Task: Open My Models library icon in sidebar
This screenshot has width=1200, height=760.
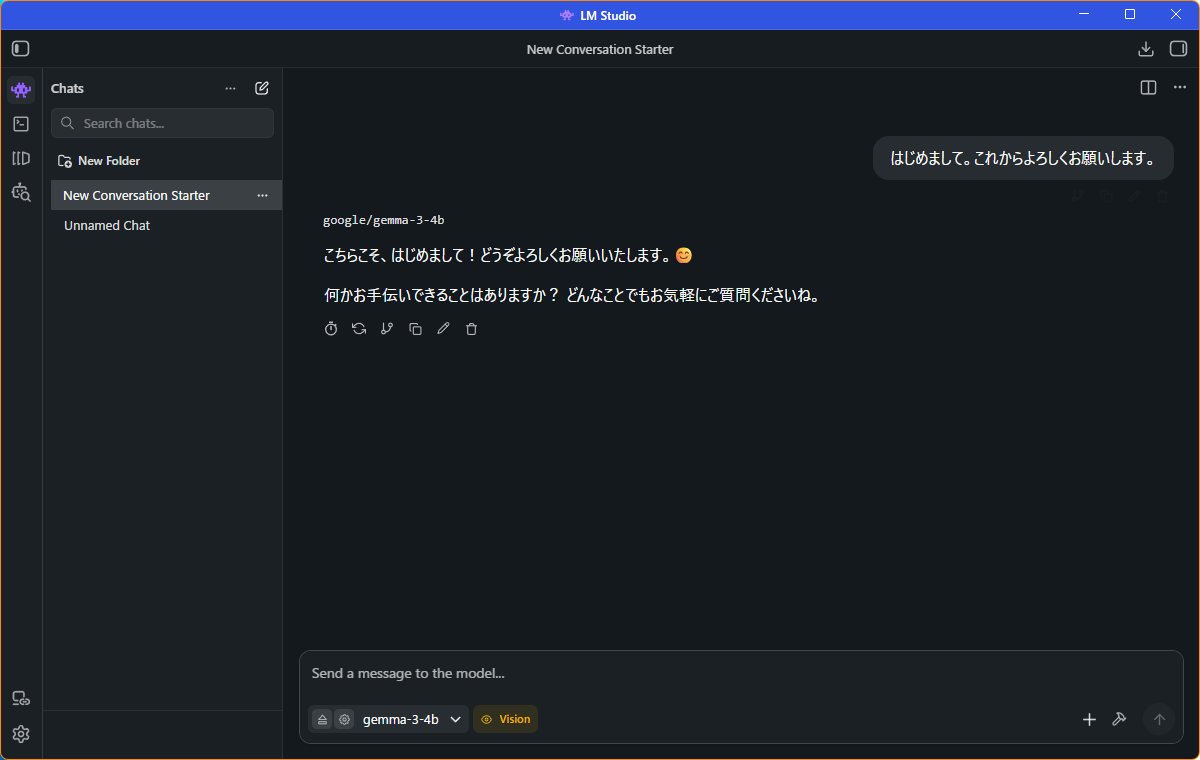Action: click(21, 158)
